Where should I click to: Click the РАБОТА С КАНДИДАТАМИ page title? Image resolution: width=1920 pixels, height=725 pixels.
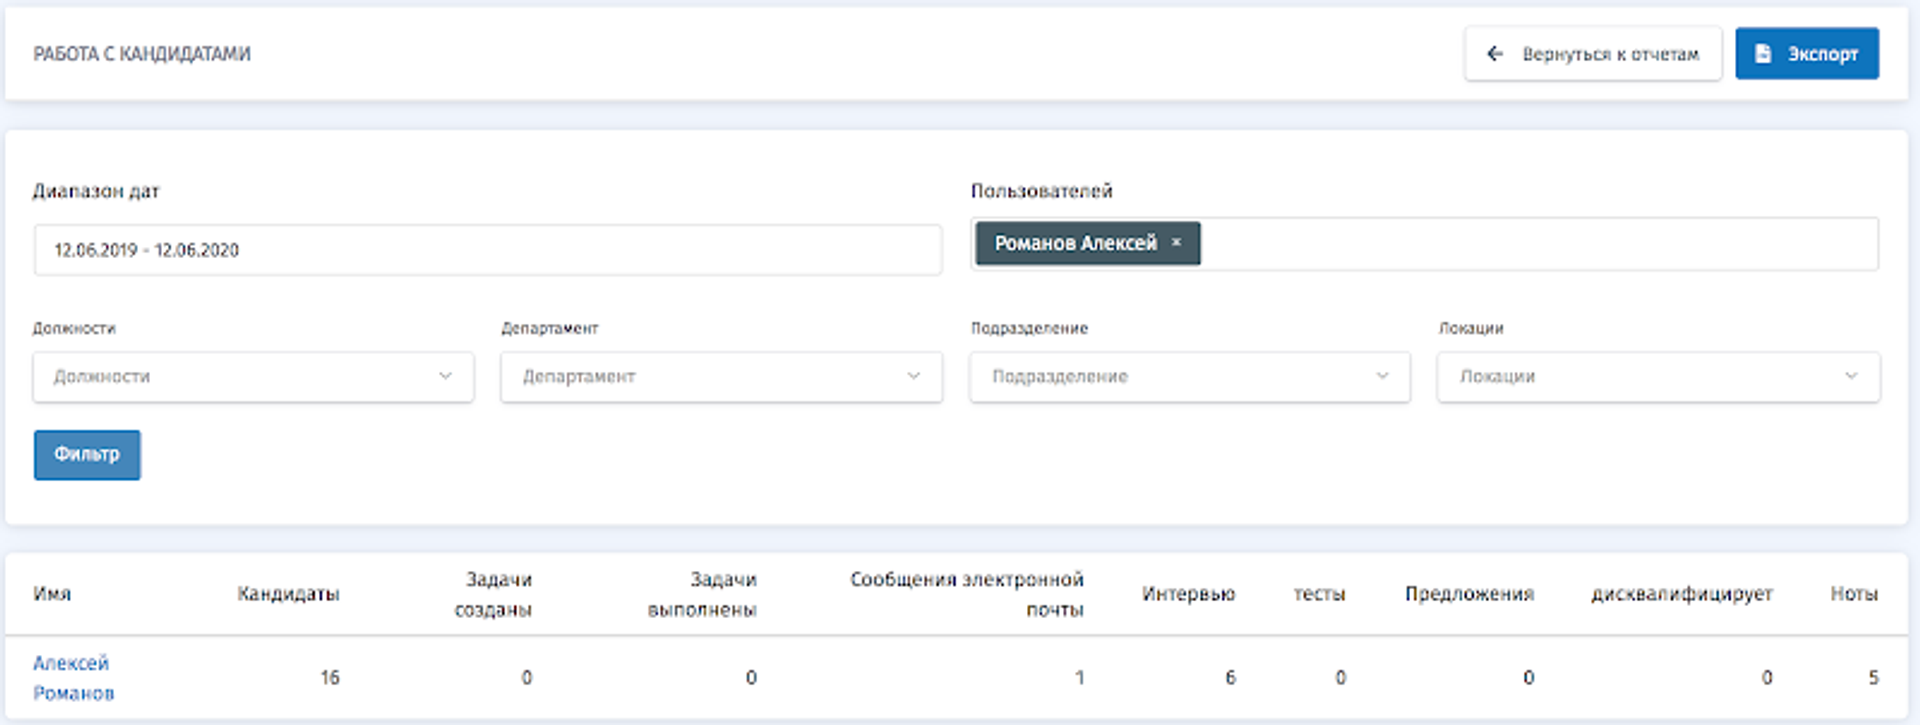pyautogui.click(x=142, y=54)
